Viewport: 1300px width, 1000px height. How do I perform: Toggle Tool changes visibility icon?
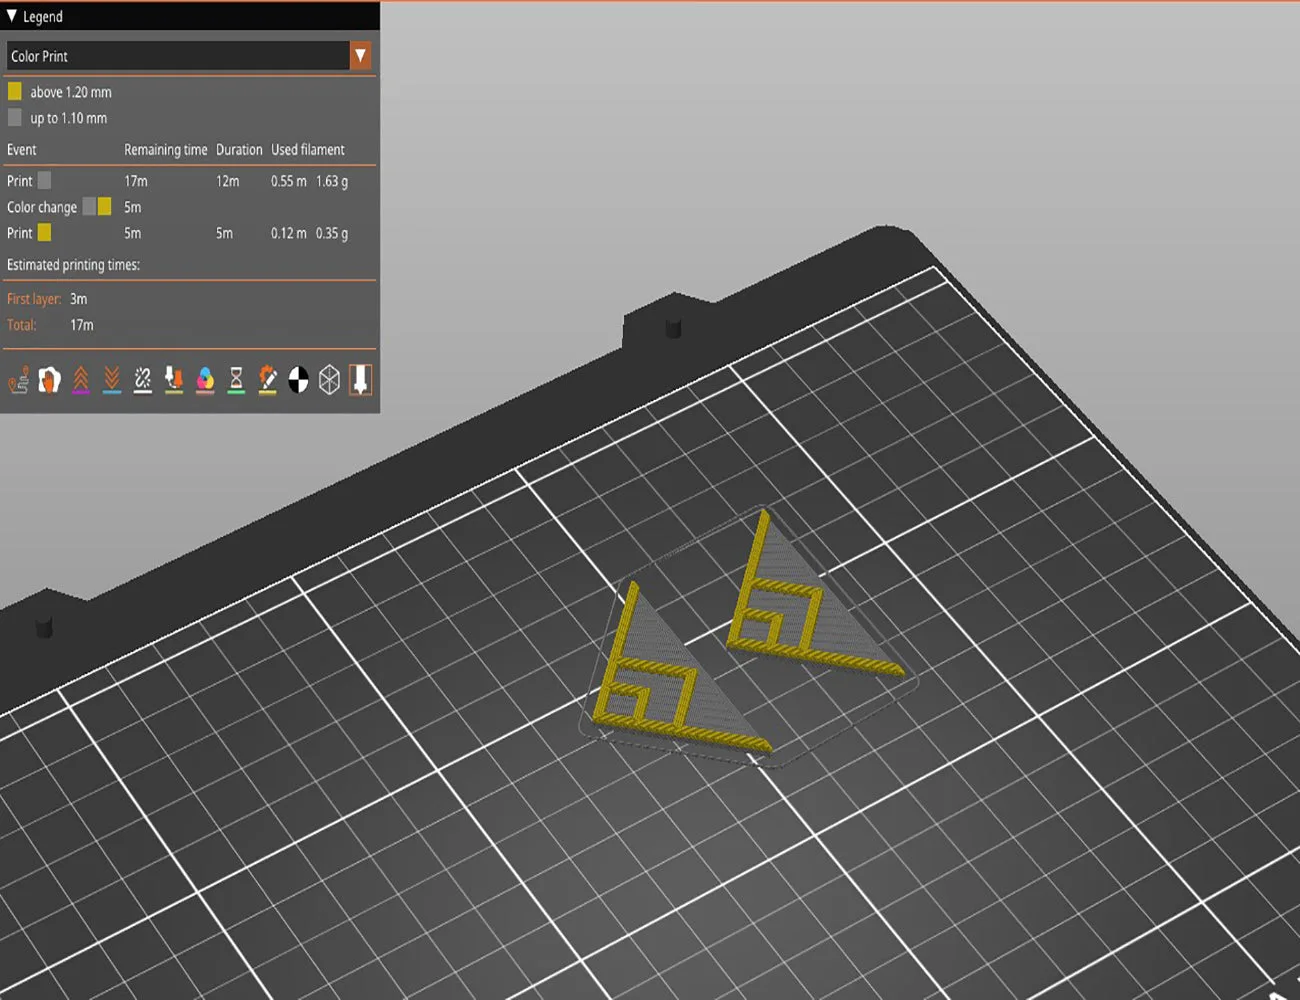(174, 380)
